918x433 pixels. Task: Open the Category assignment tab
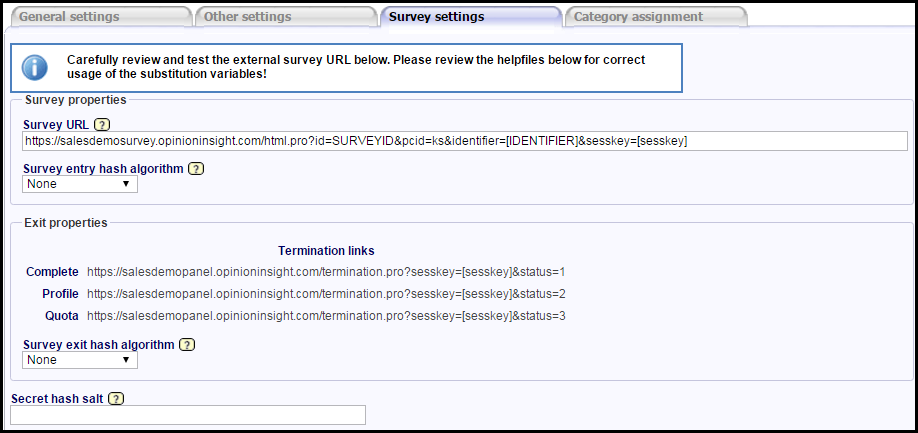tap(655, 16)
